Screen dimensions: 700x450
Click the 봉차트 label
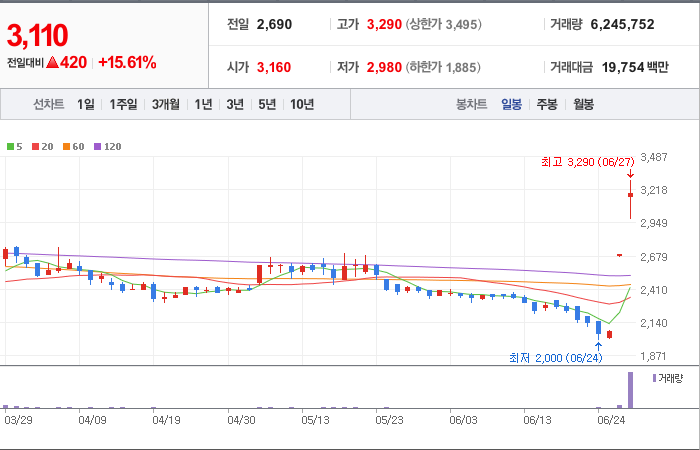point(471,104)
